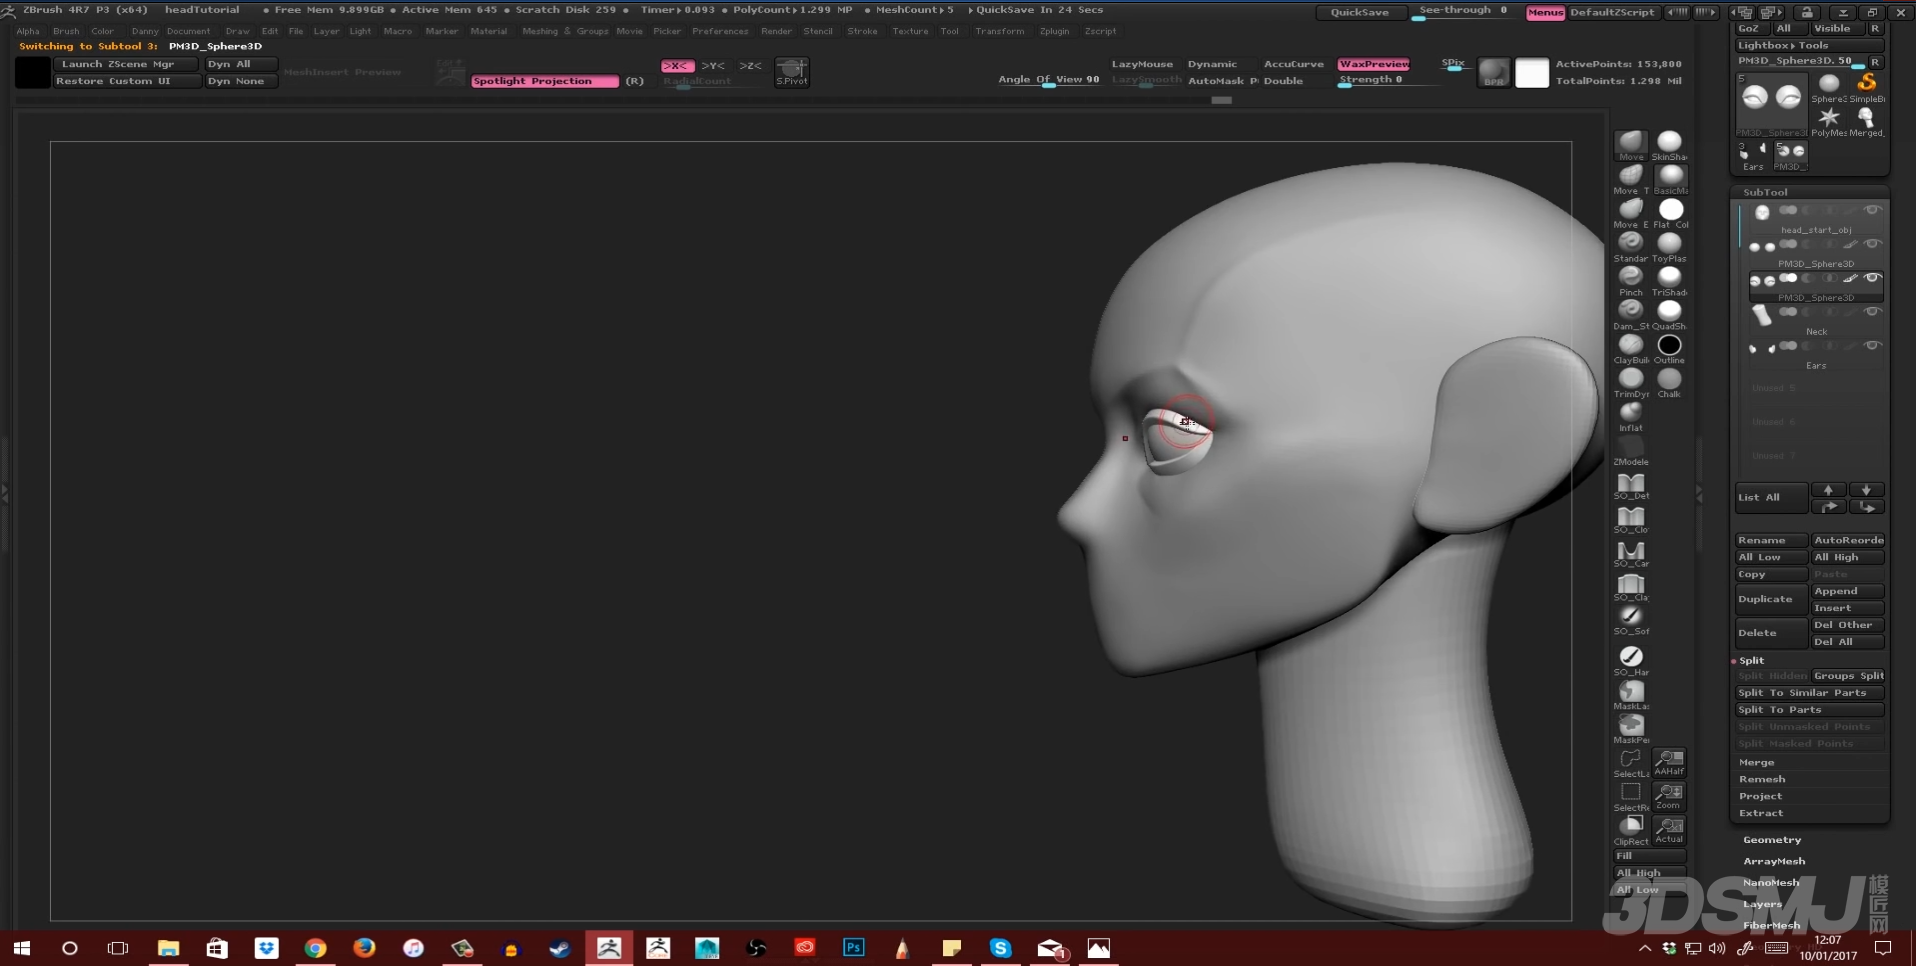Toggle eye of selected PM3D_Sphere3D subtool
Viewport: 1916px width, 966px height.
coord(1872,278)
